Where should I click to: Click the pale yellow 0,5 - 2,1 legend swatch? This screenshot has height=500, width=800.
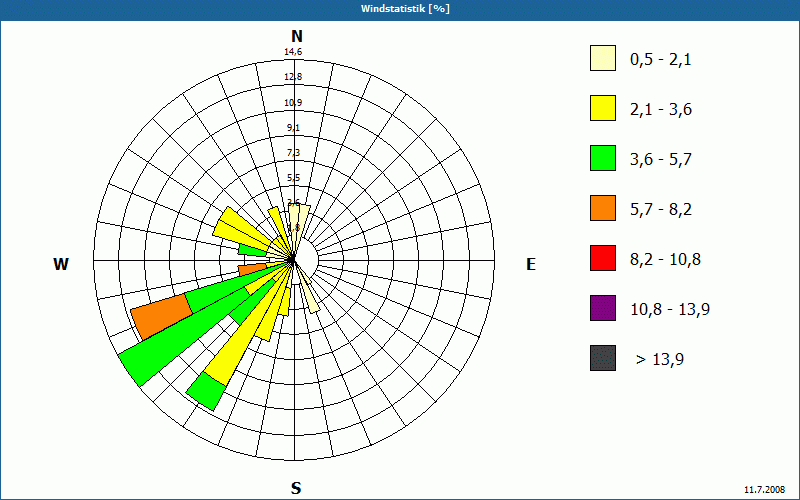(x=603, y=58)
